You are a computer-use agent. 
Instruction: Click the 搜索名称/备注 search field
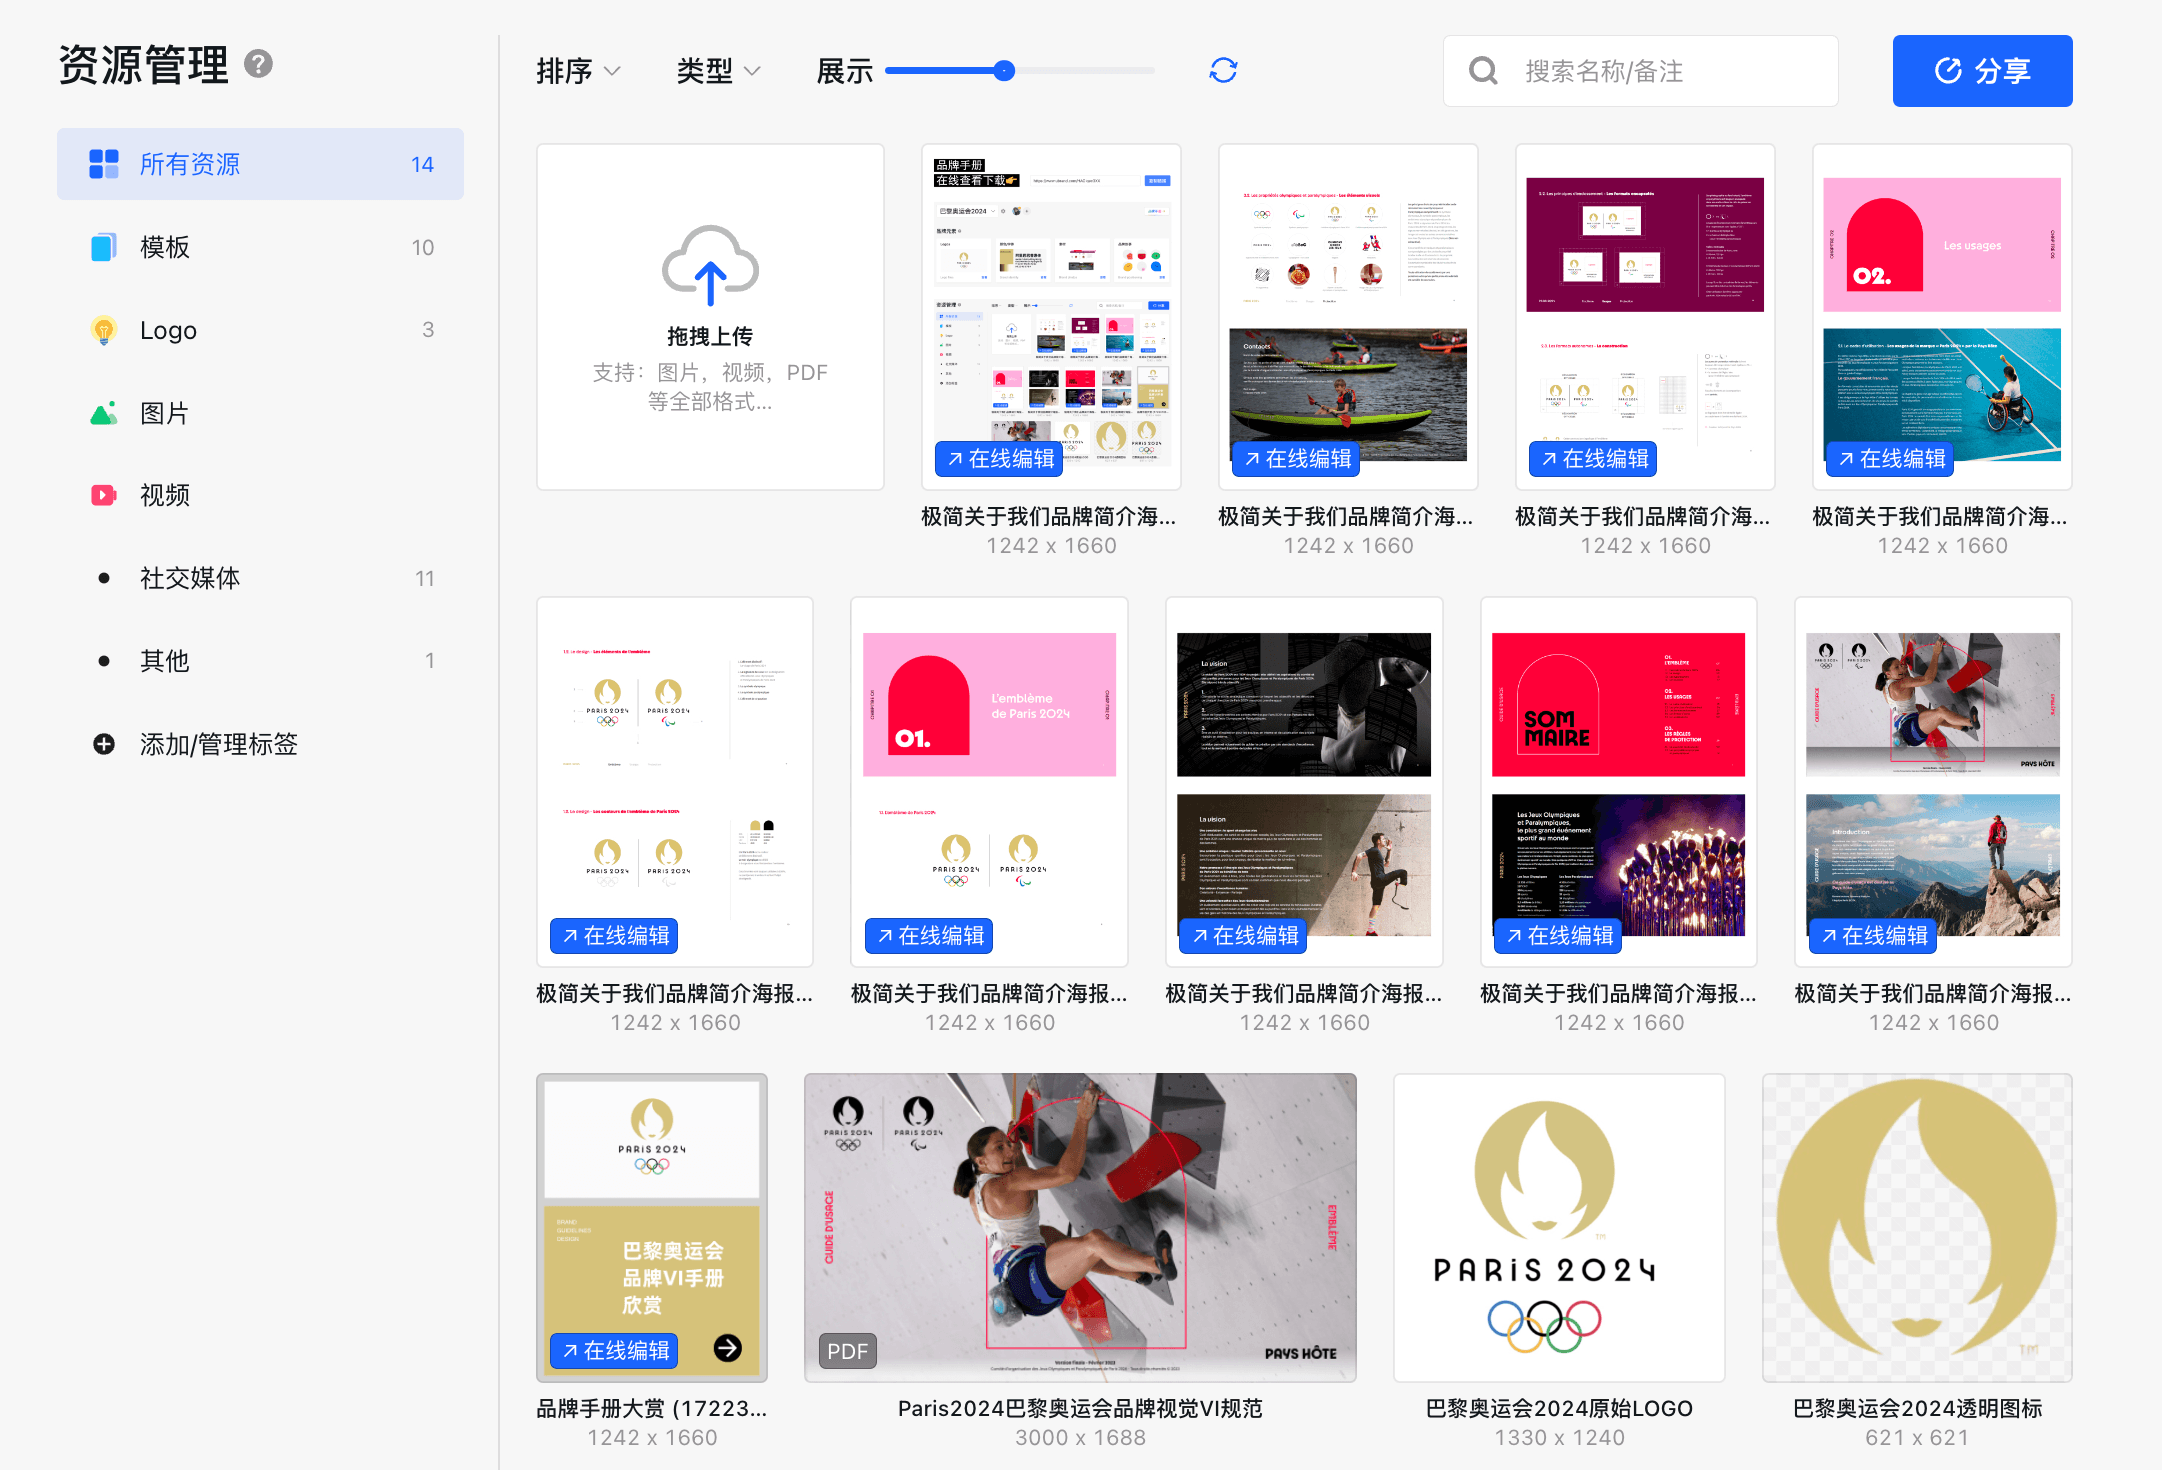click(x=1640, y=71)
